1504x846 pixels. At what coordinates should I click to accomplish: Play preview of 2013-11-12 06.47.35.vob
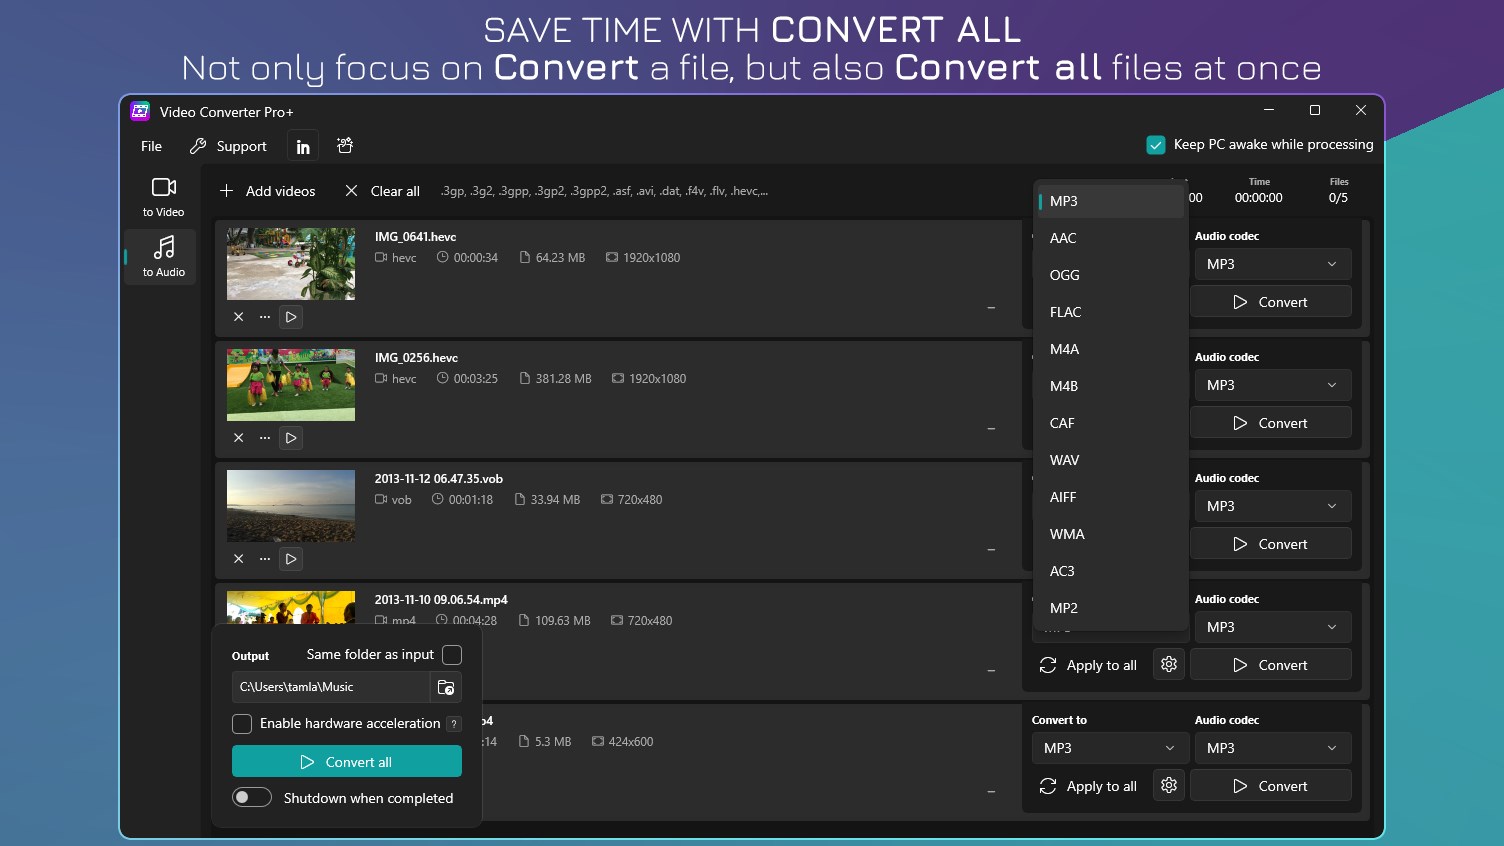[x=291, y=559]
